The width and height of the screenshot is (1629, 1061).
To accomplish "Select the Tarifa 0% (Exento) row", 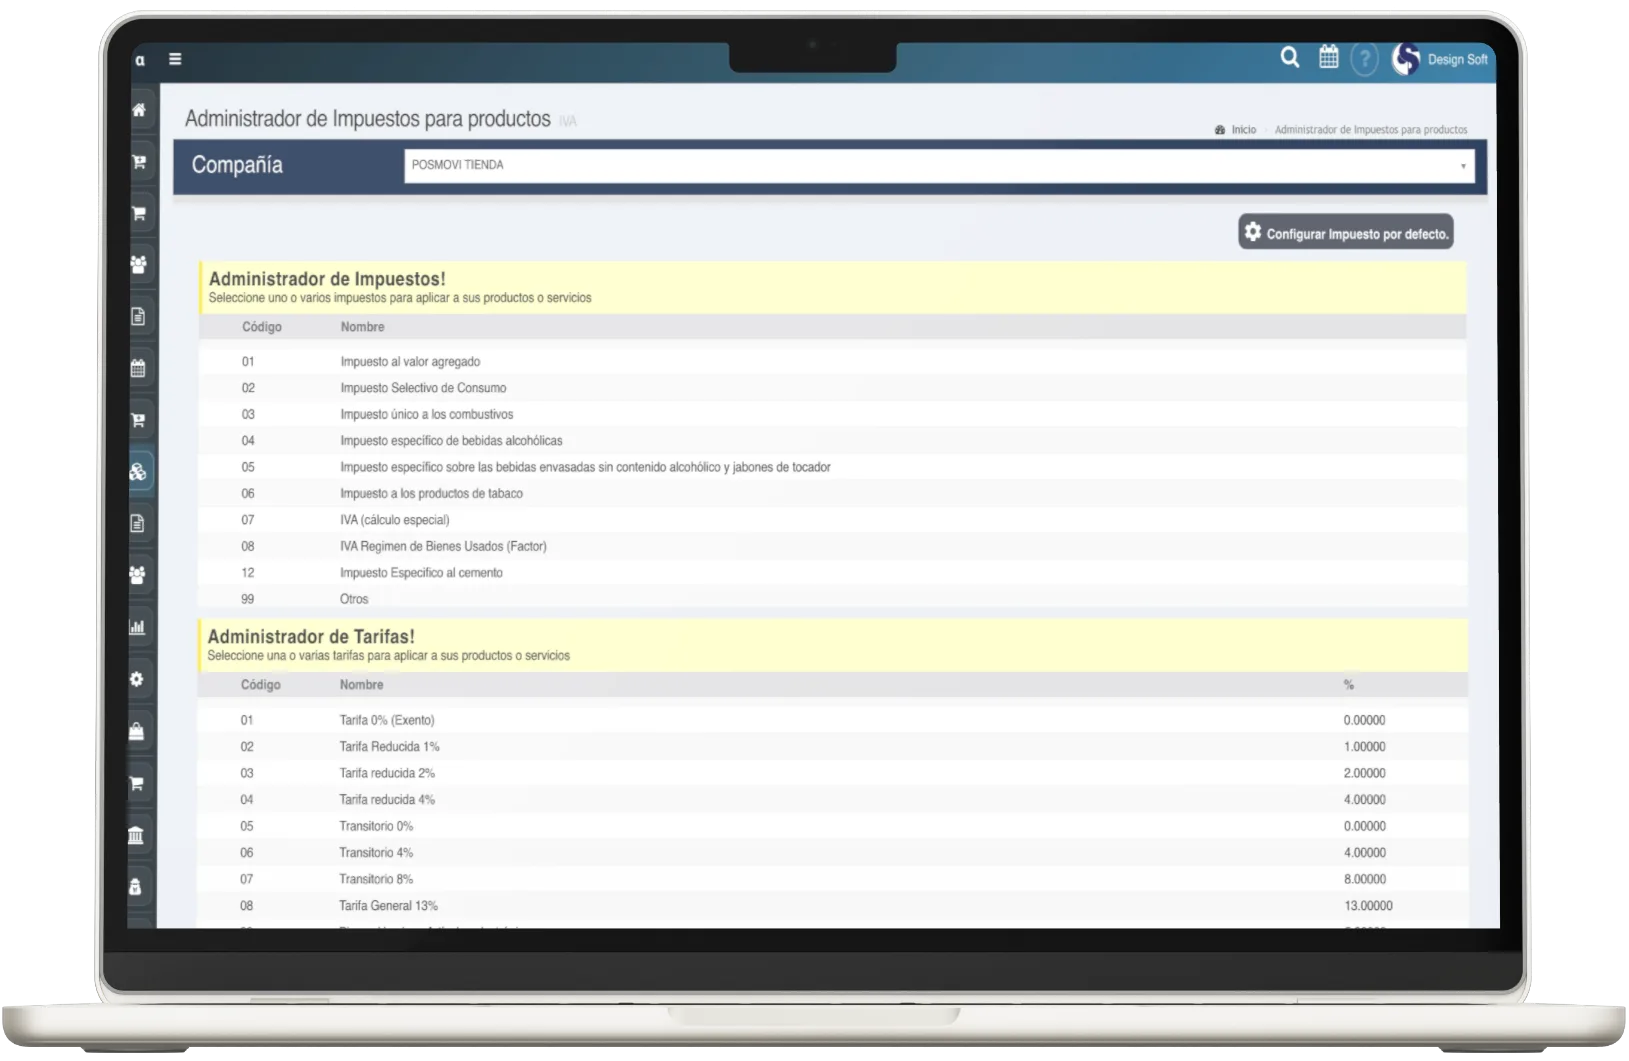I will coord(387,720).
